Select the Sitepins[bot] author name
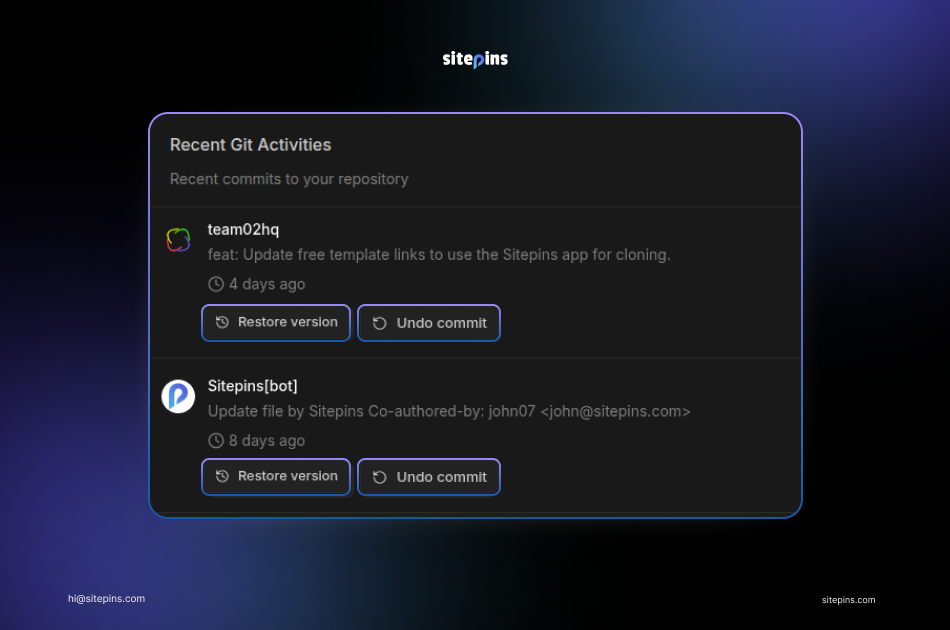 [252, 386]
